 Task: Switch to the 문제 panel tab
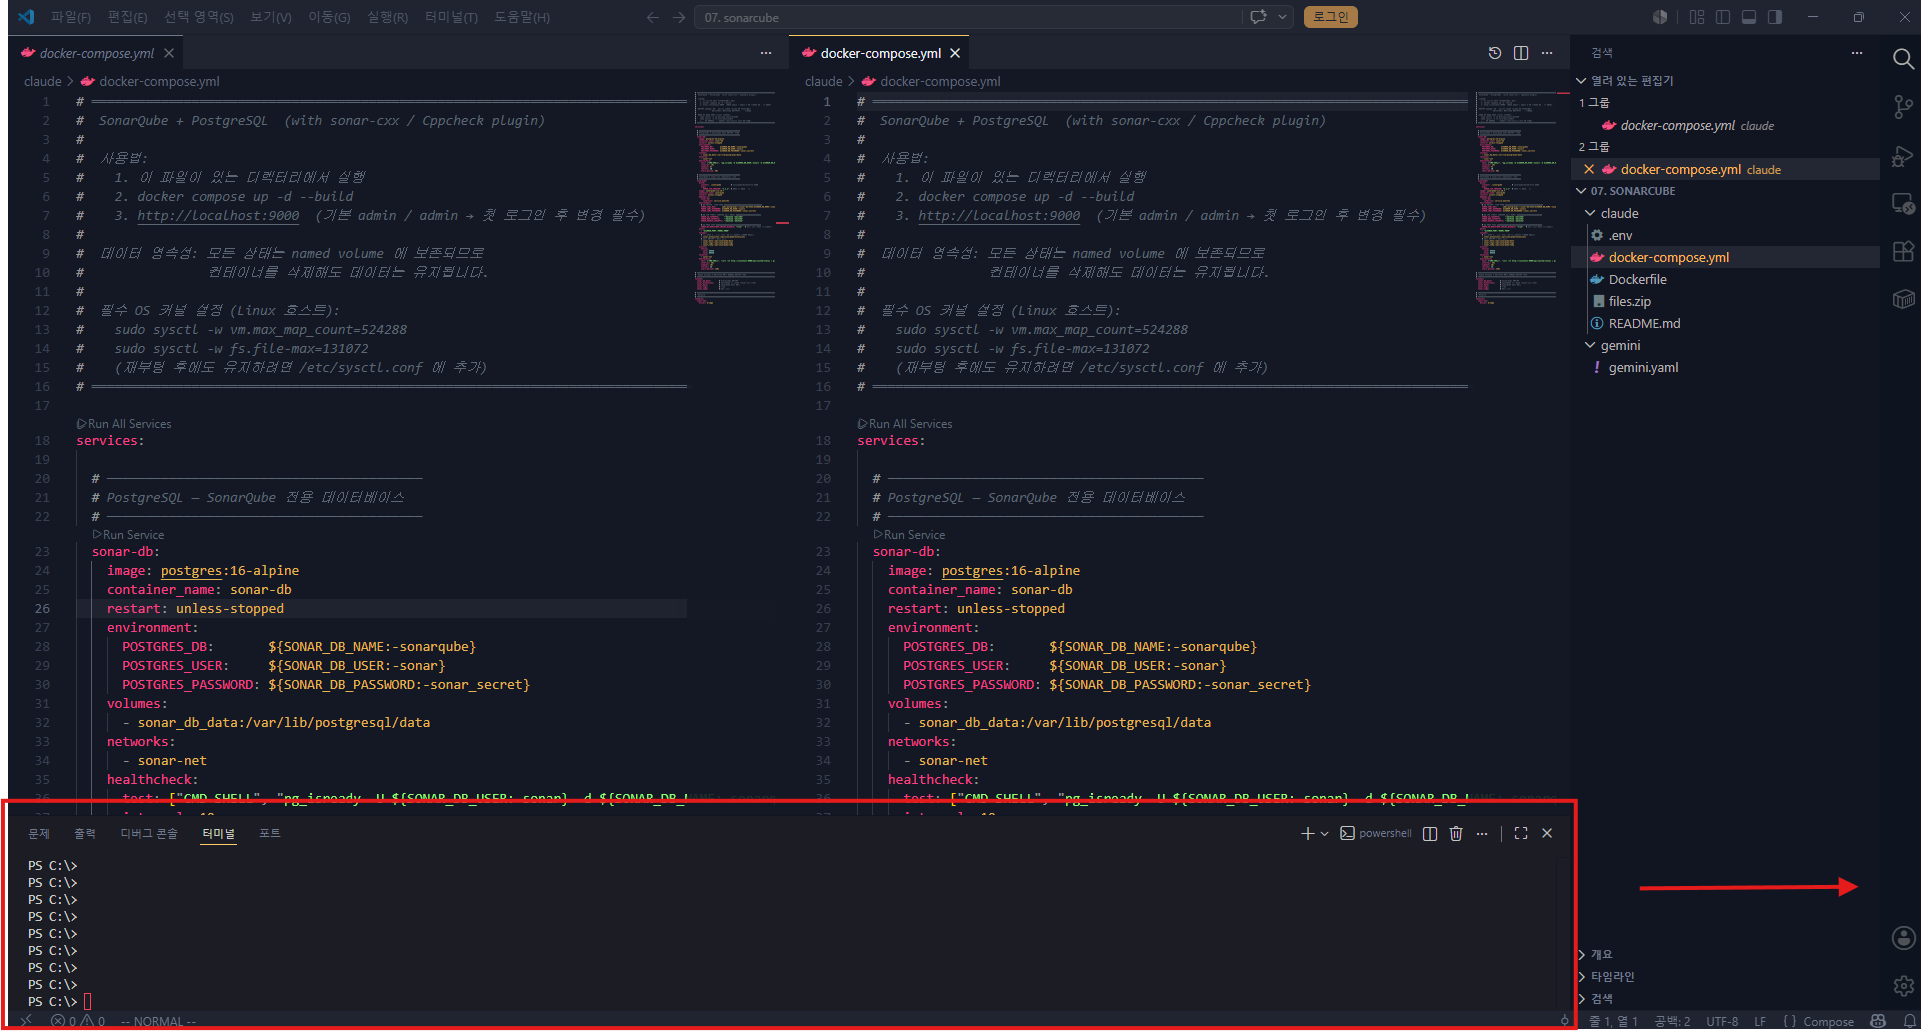[x=39, y=833]
